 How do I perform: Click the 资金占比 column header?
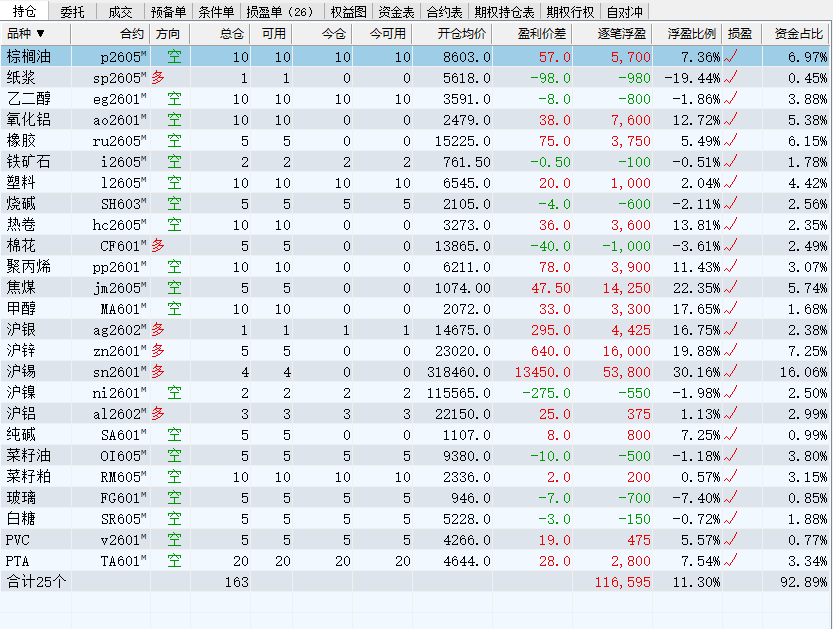[x=798, y=34]
